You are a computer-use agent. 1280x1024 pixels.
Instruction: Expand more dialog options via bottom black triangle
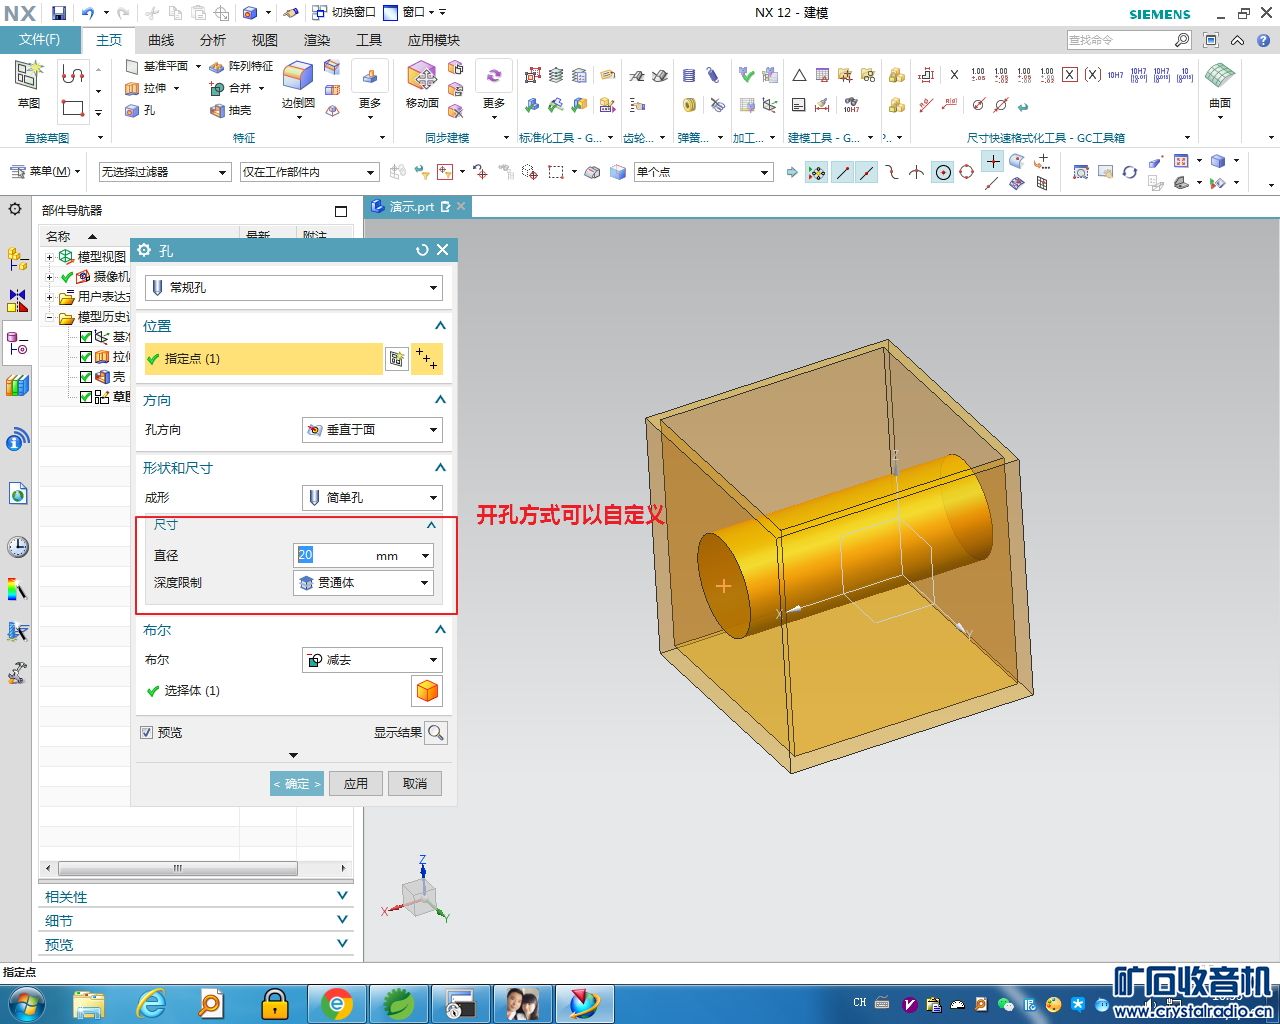[293, 756]
